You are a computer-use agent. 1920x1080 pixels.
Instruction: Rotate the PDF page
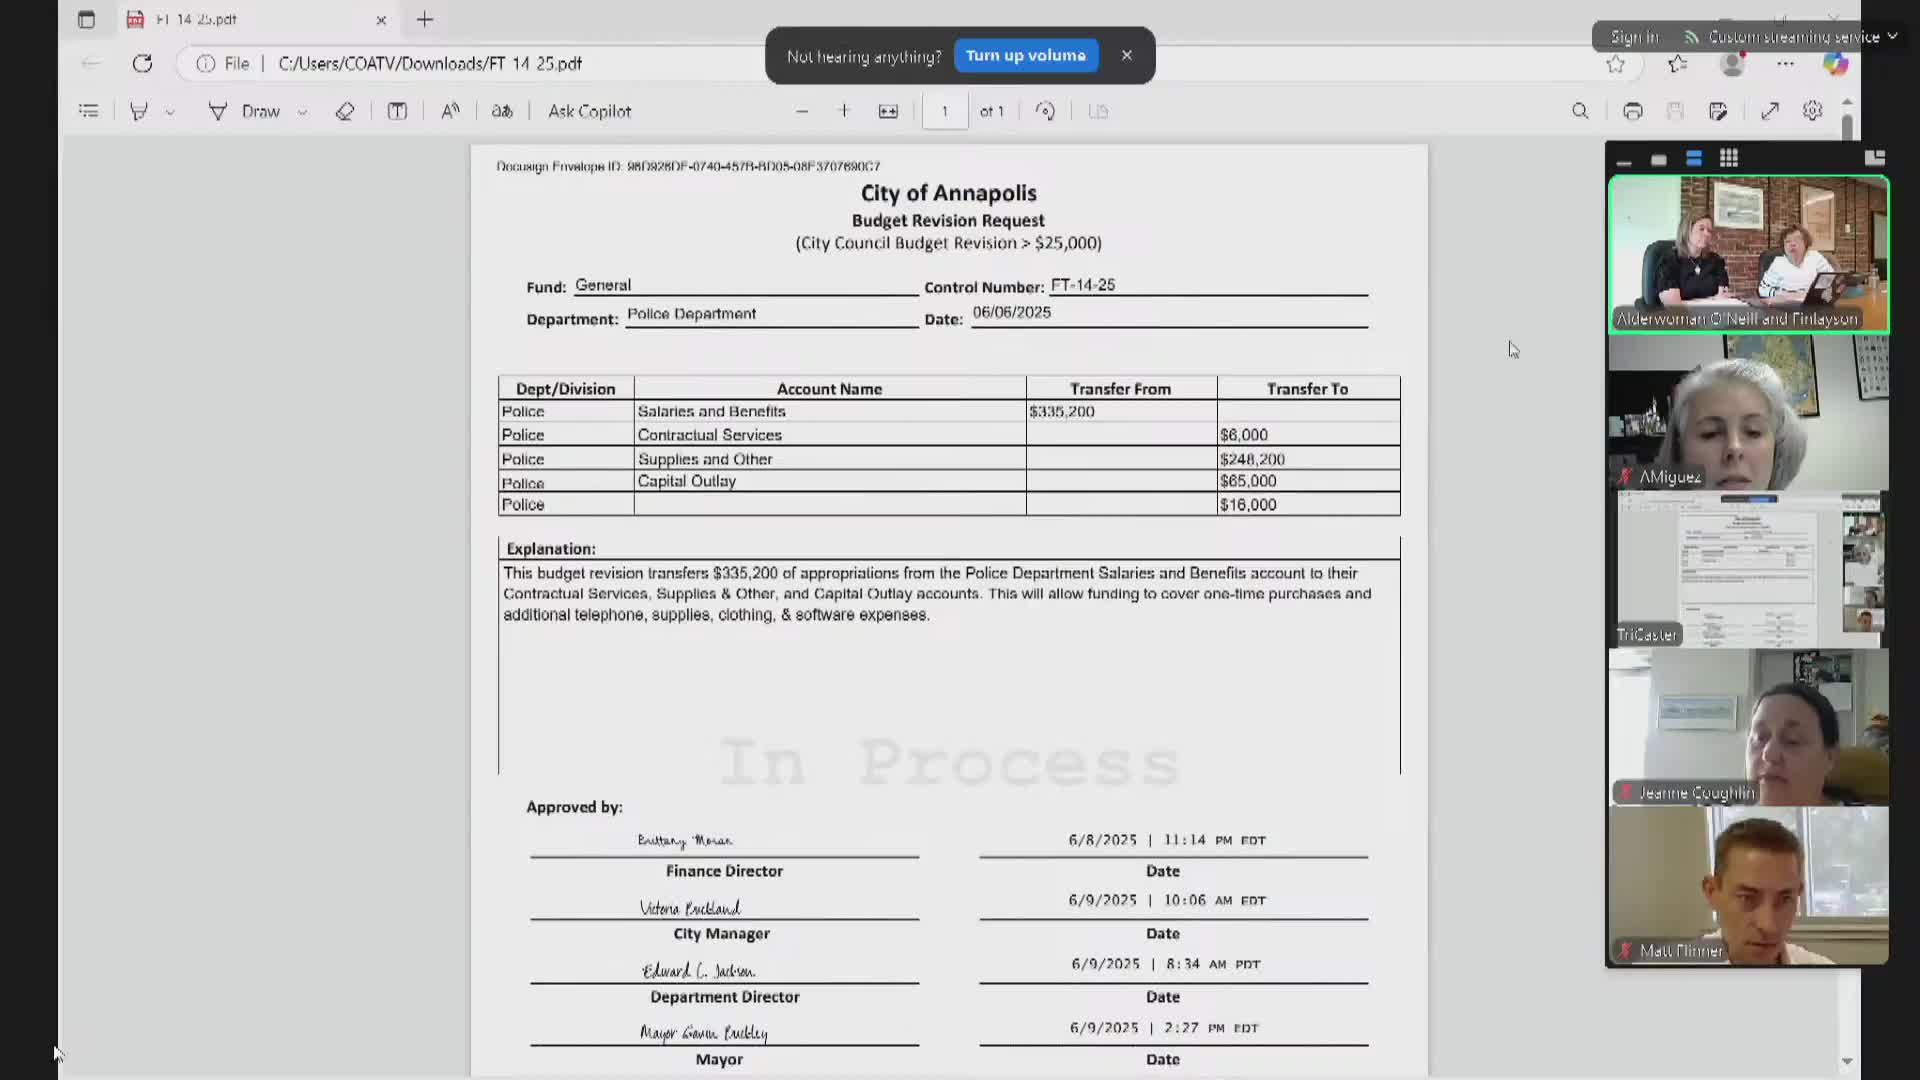[x=1045, y=111]
